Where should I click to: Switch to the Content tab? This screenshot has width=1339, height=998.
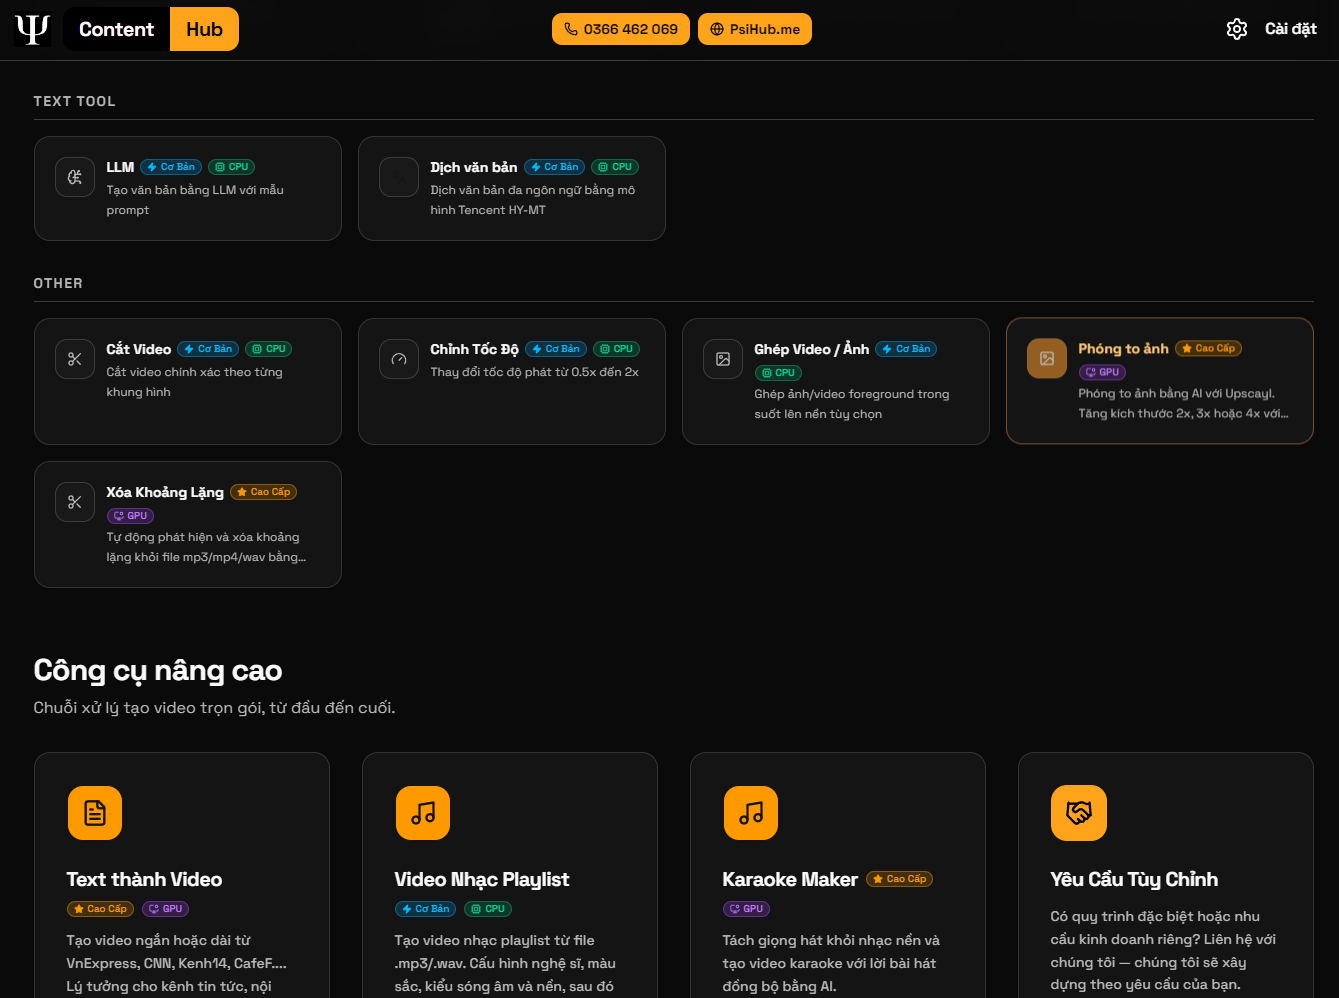coord(117,29)
